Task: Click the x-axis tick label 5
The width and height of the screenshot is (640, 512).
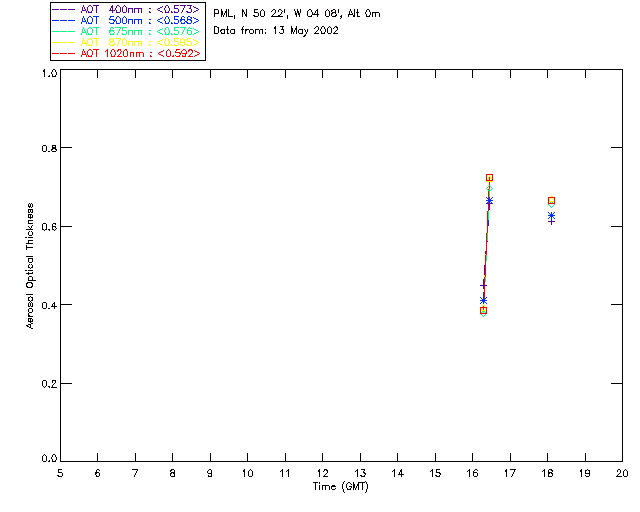Action: click(x=60, y=474)
